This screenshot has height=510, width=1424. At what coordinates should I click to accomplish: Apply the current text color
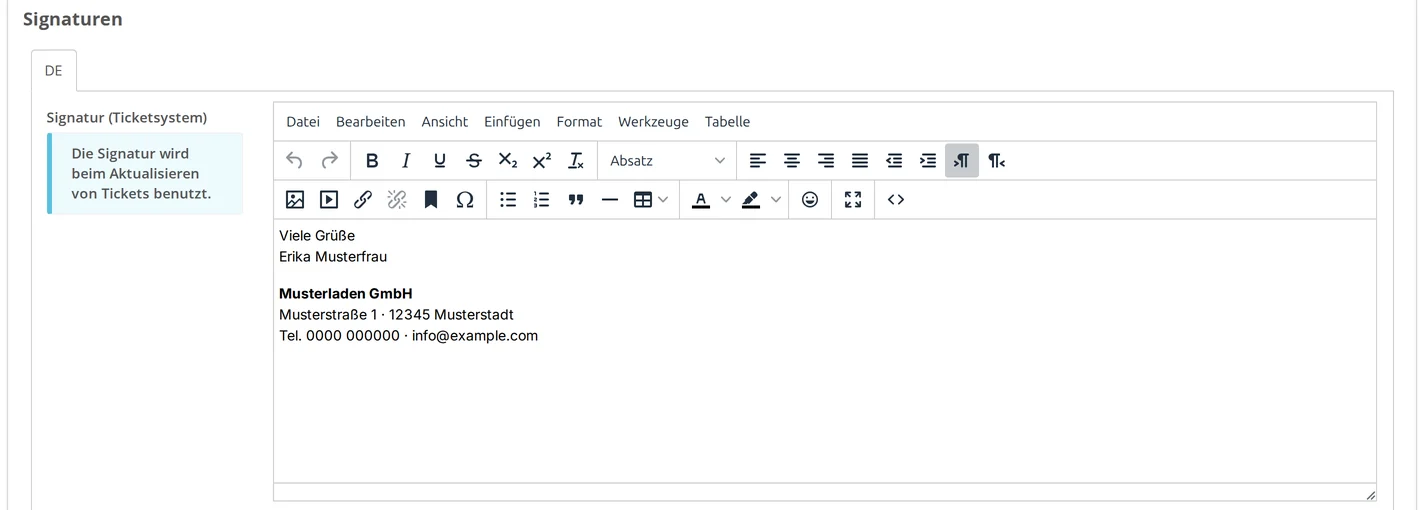point(701,199)
